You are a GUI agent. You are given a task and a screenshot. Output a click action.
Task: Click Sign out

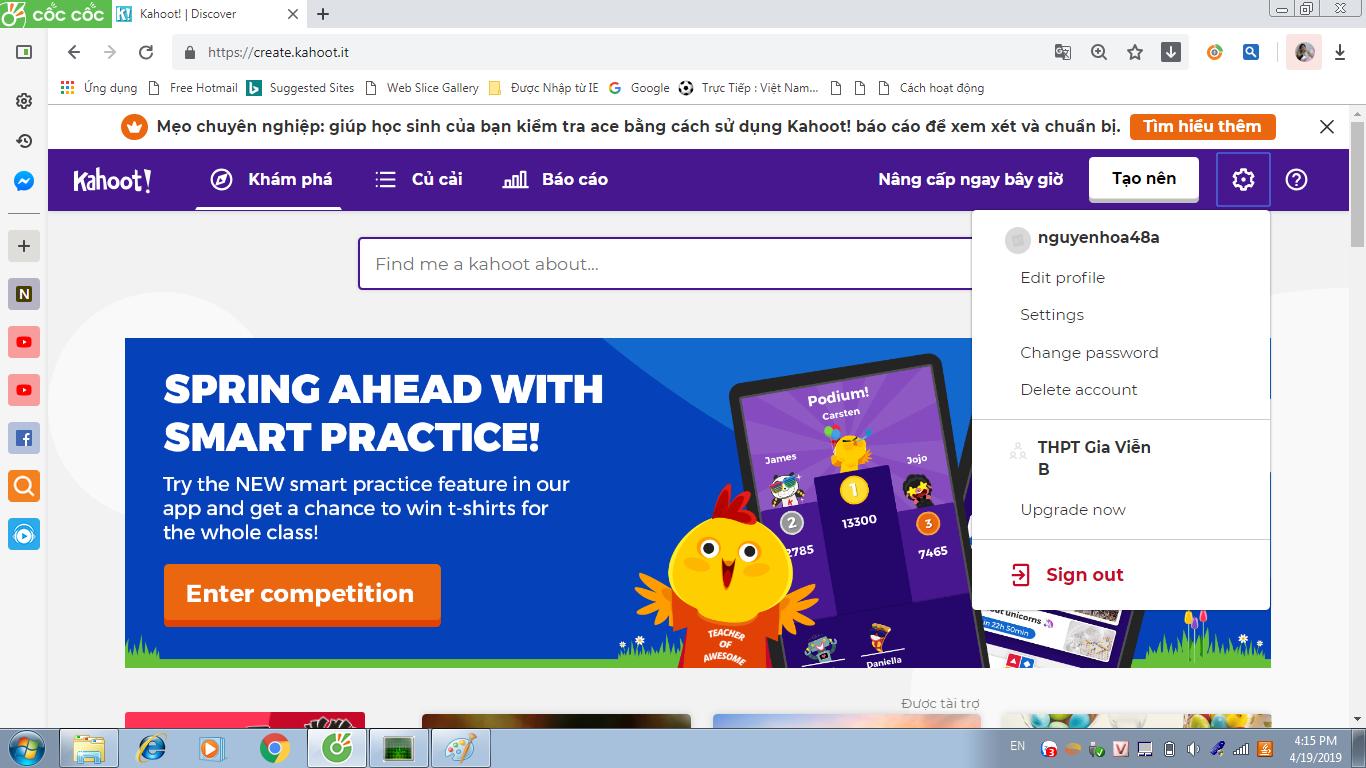[x=1085, y=574]
